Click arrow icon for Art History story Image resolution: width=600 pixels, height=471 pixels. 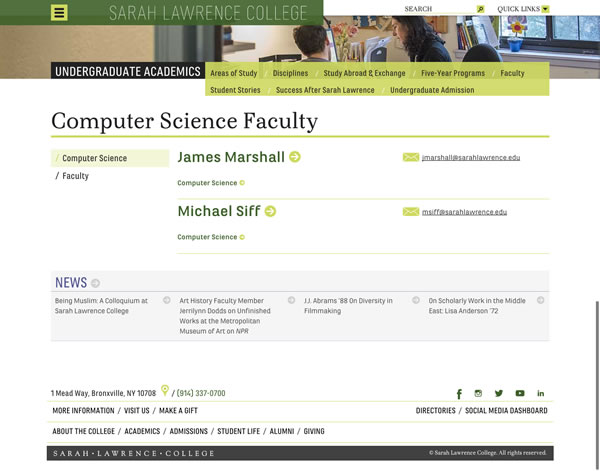coord(291,300)
